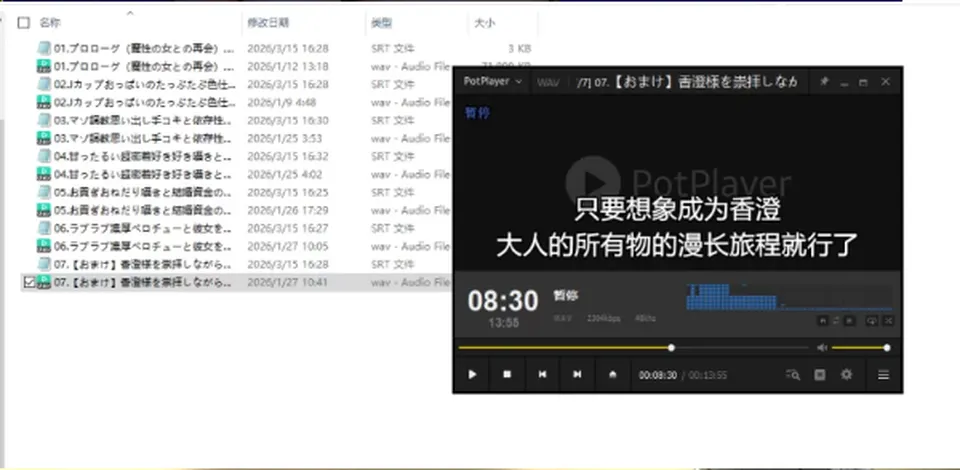This screenshot has height=470, width=960.
Task: Jump to the previous track in PotPlayer
Action: point(542,375)
